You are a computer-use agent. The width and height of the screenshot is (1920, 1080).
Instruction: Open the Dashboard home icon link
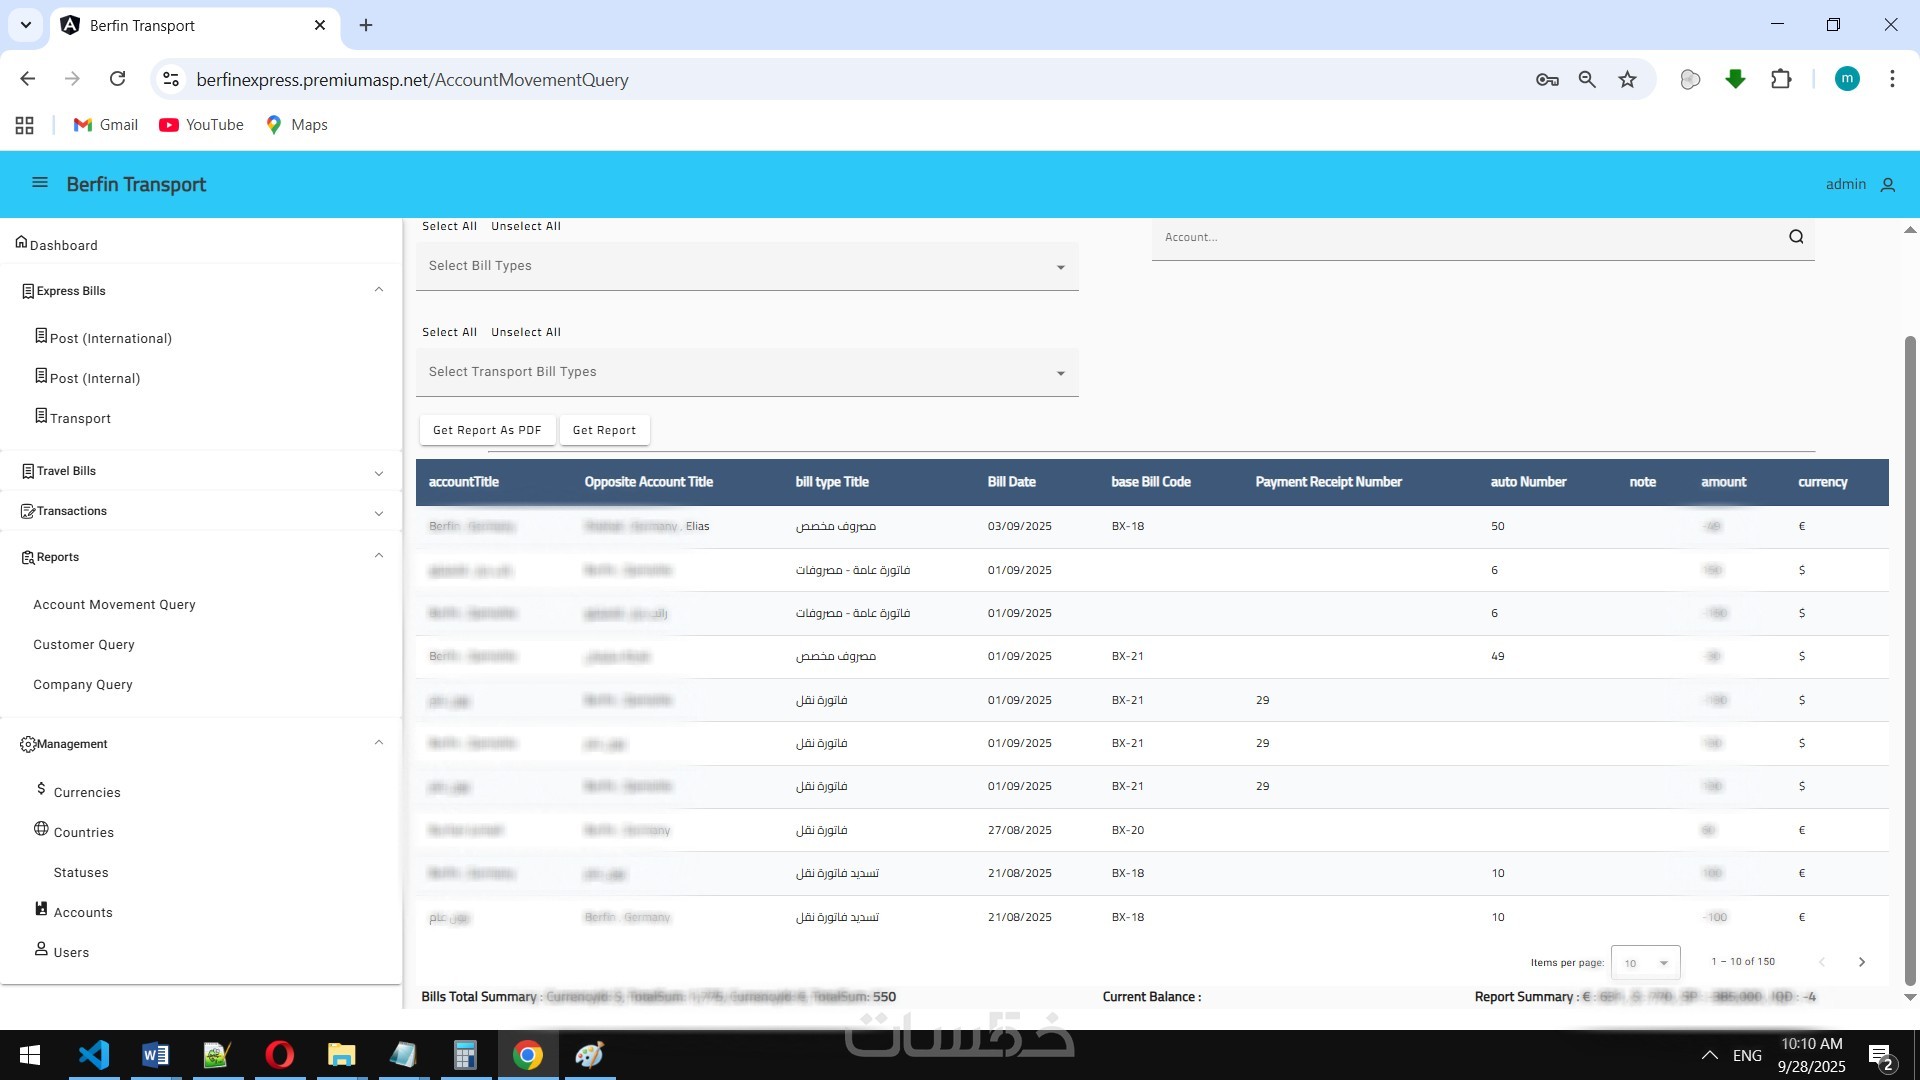[21, 243]
